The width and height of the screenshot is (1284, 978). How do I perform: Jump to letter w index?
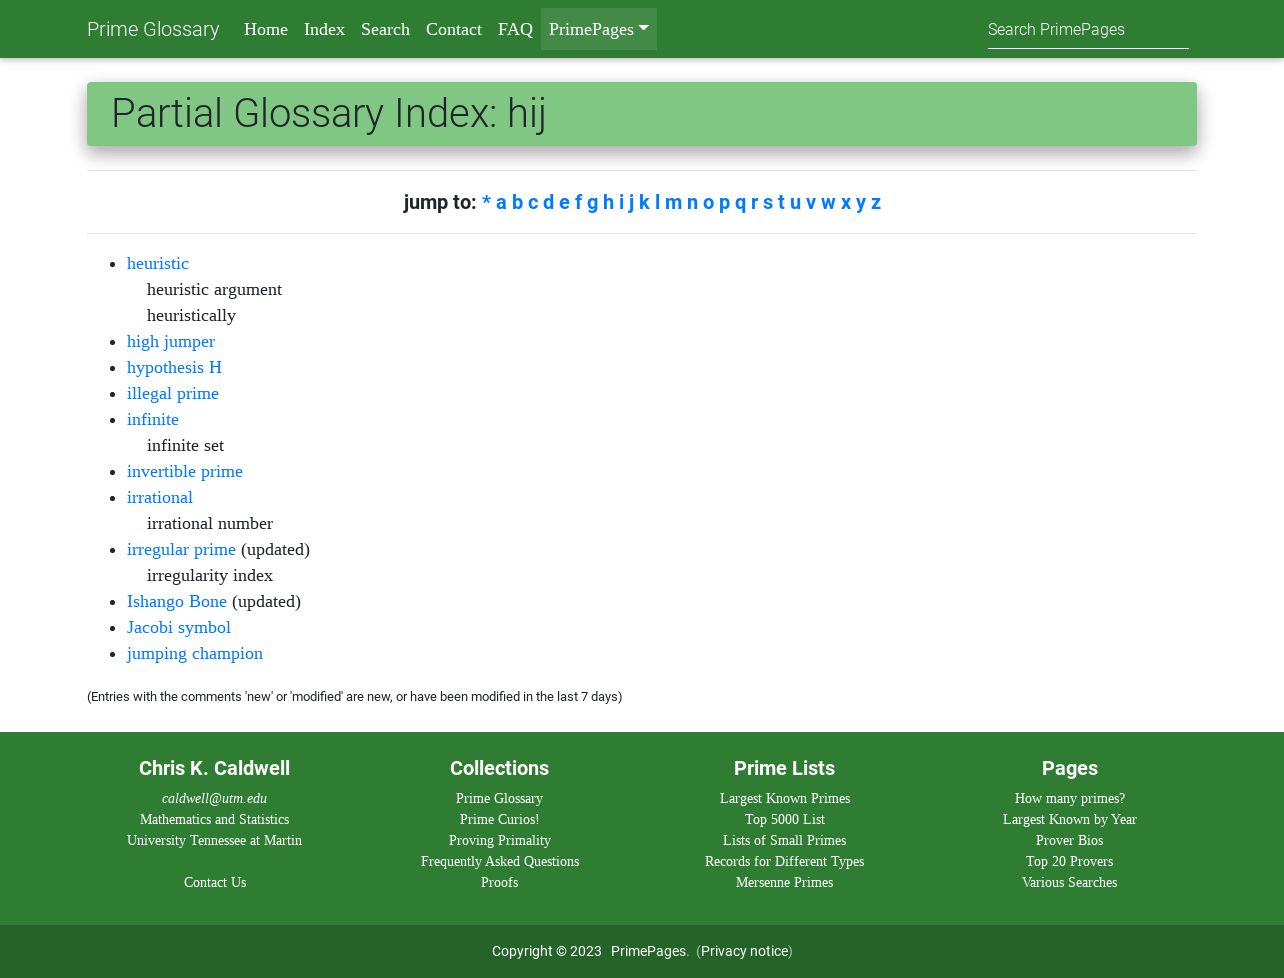(828, 203)
